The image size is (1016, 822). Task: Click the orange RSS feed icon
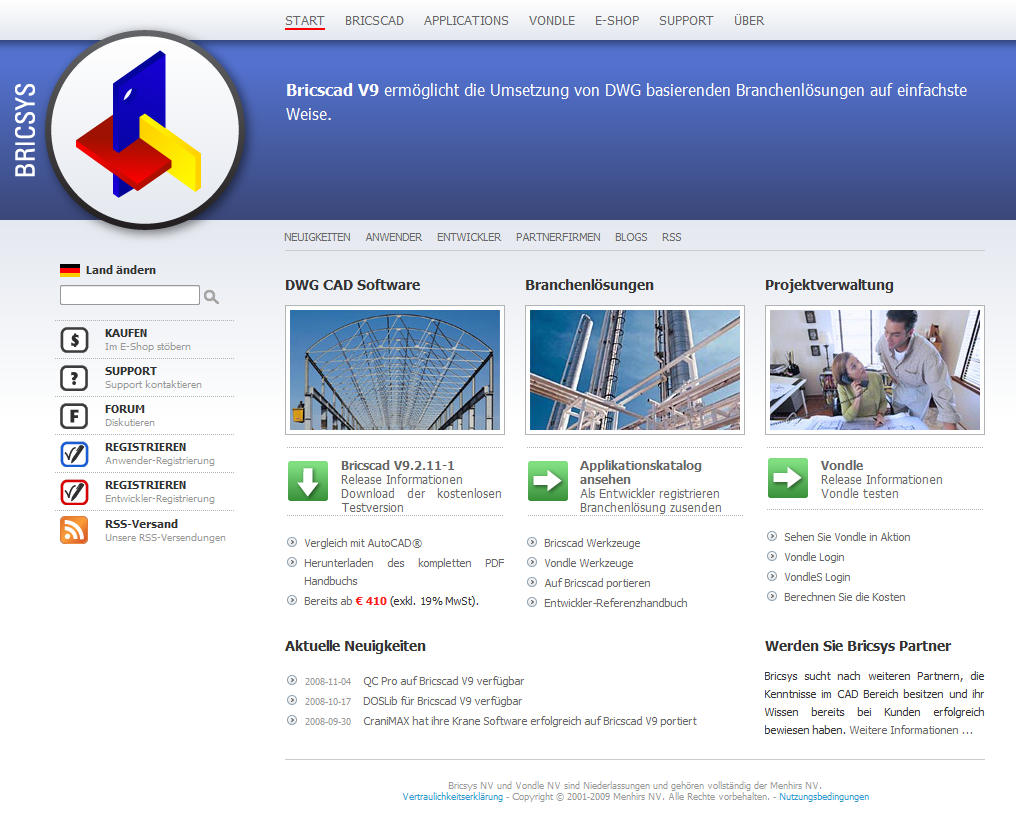[75, 531]
